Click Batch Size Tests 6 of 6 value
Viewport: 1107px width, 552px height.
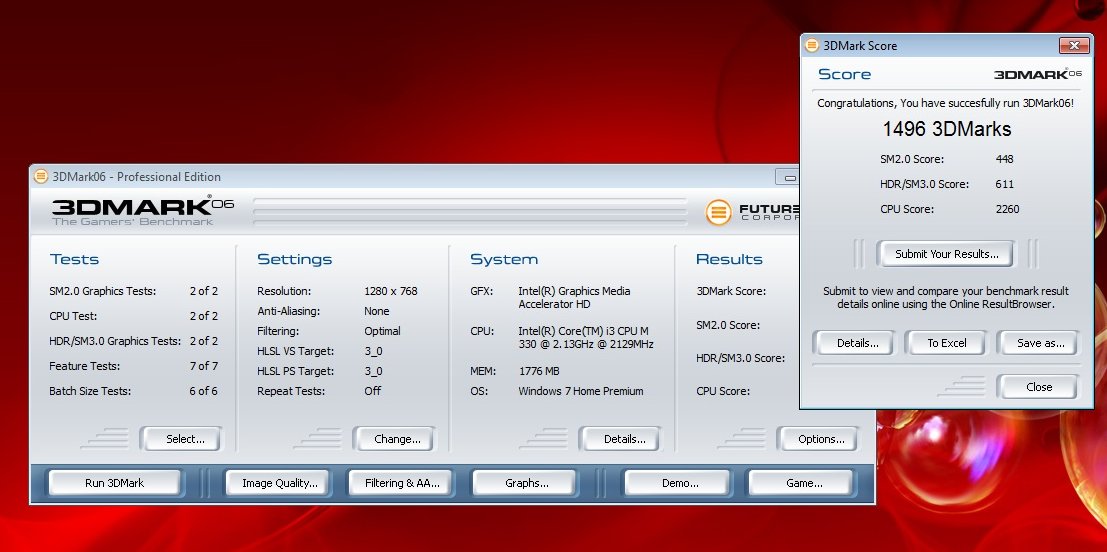203,390
